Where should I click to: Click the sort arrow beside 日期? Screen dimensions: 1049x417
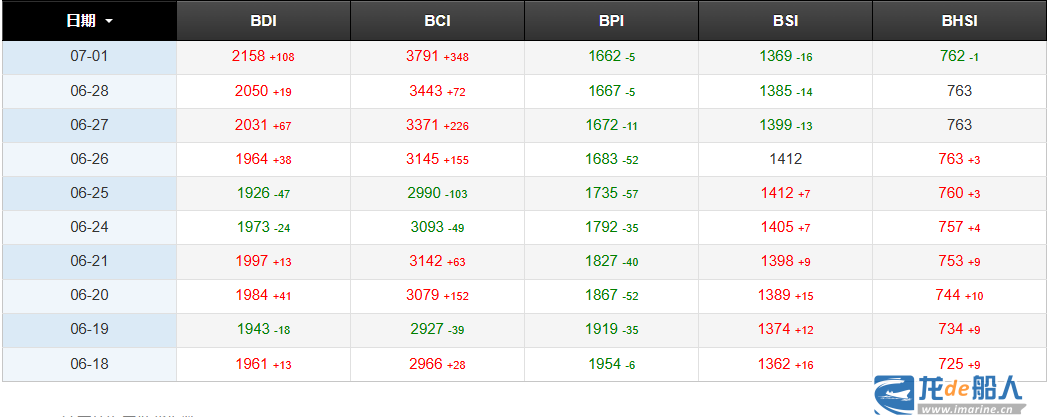click(x=108, y=21)
